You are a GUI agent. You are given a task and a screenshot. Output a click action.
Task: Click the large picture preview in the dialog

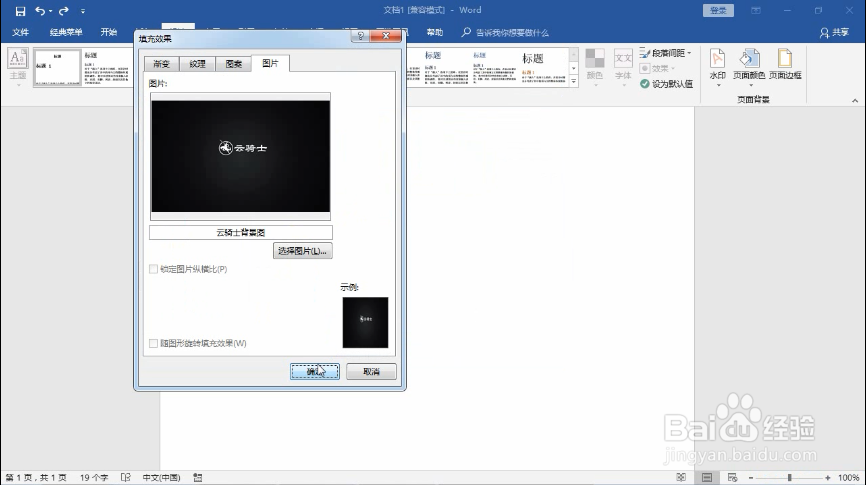click(x=240, y=156)
